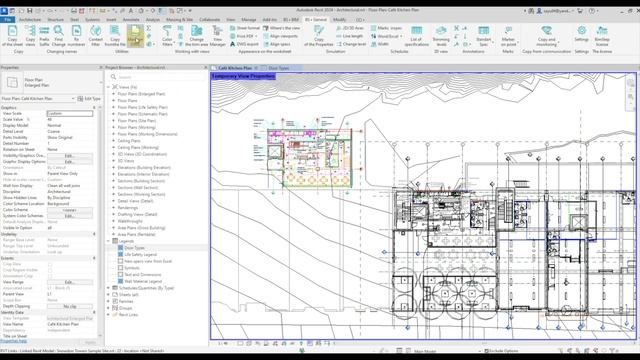Click Edit for View Range

click(x=70, y=282)
